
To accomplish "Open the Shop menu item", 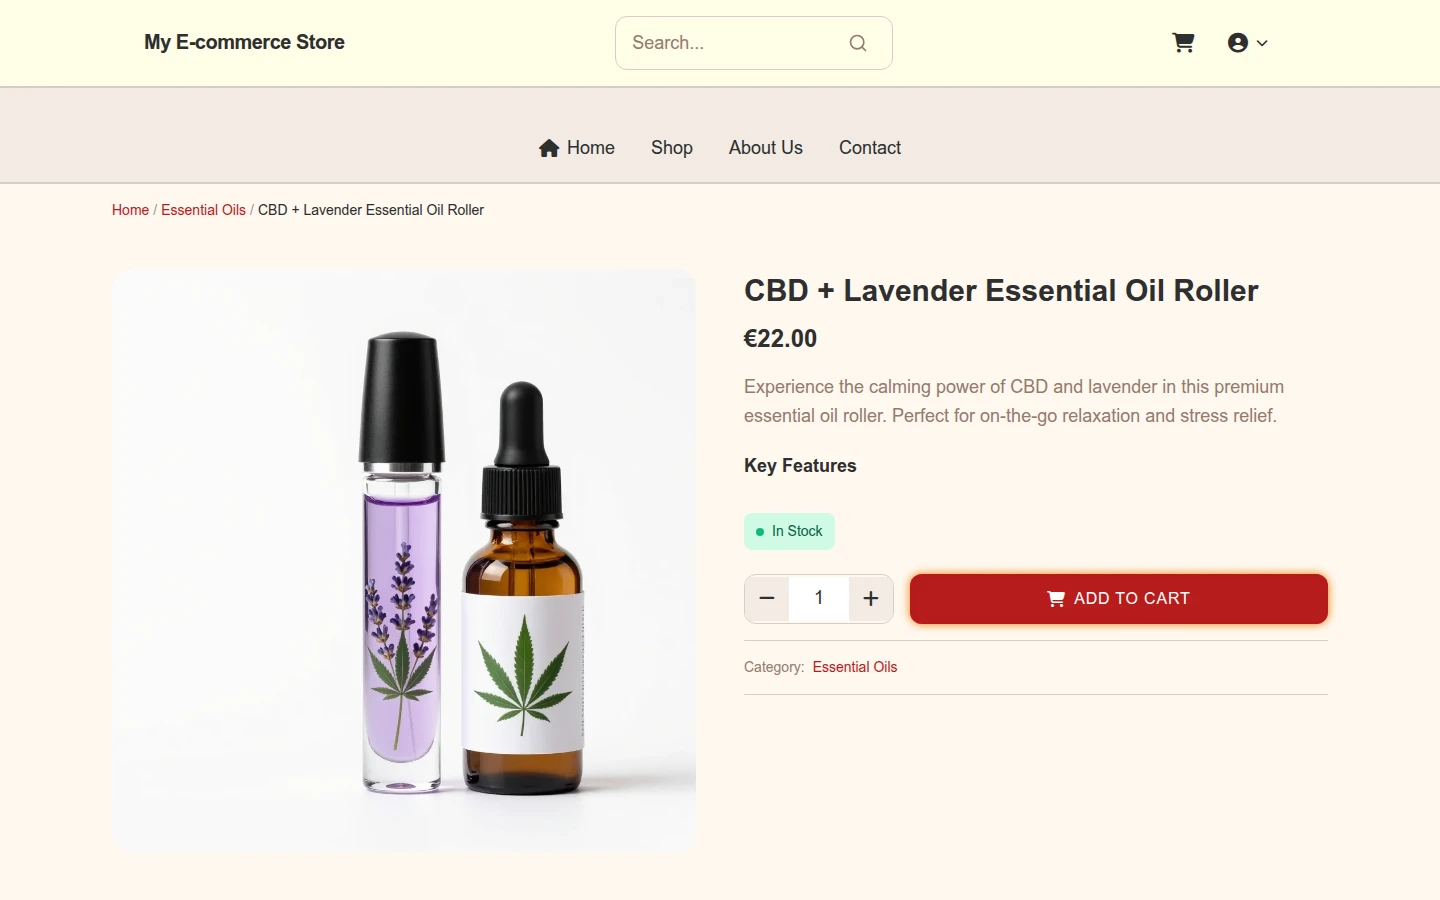I will (672, 148).
